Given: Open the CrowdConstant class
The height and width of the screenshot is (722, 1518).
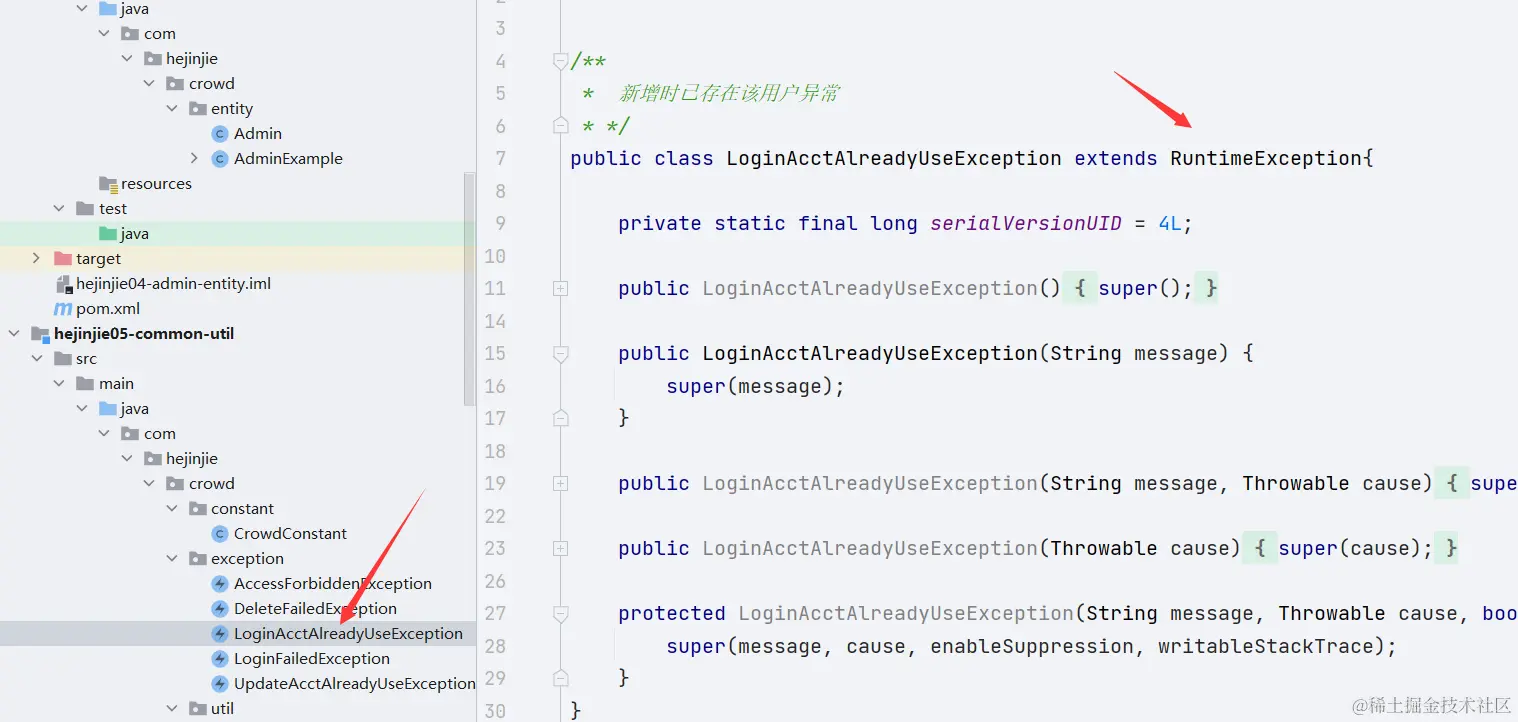Looking at the screenshot, I should pos(291,534).
